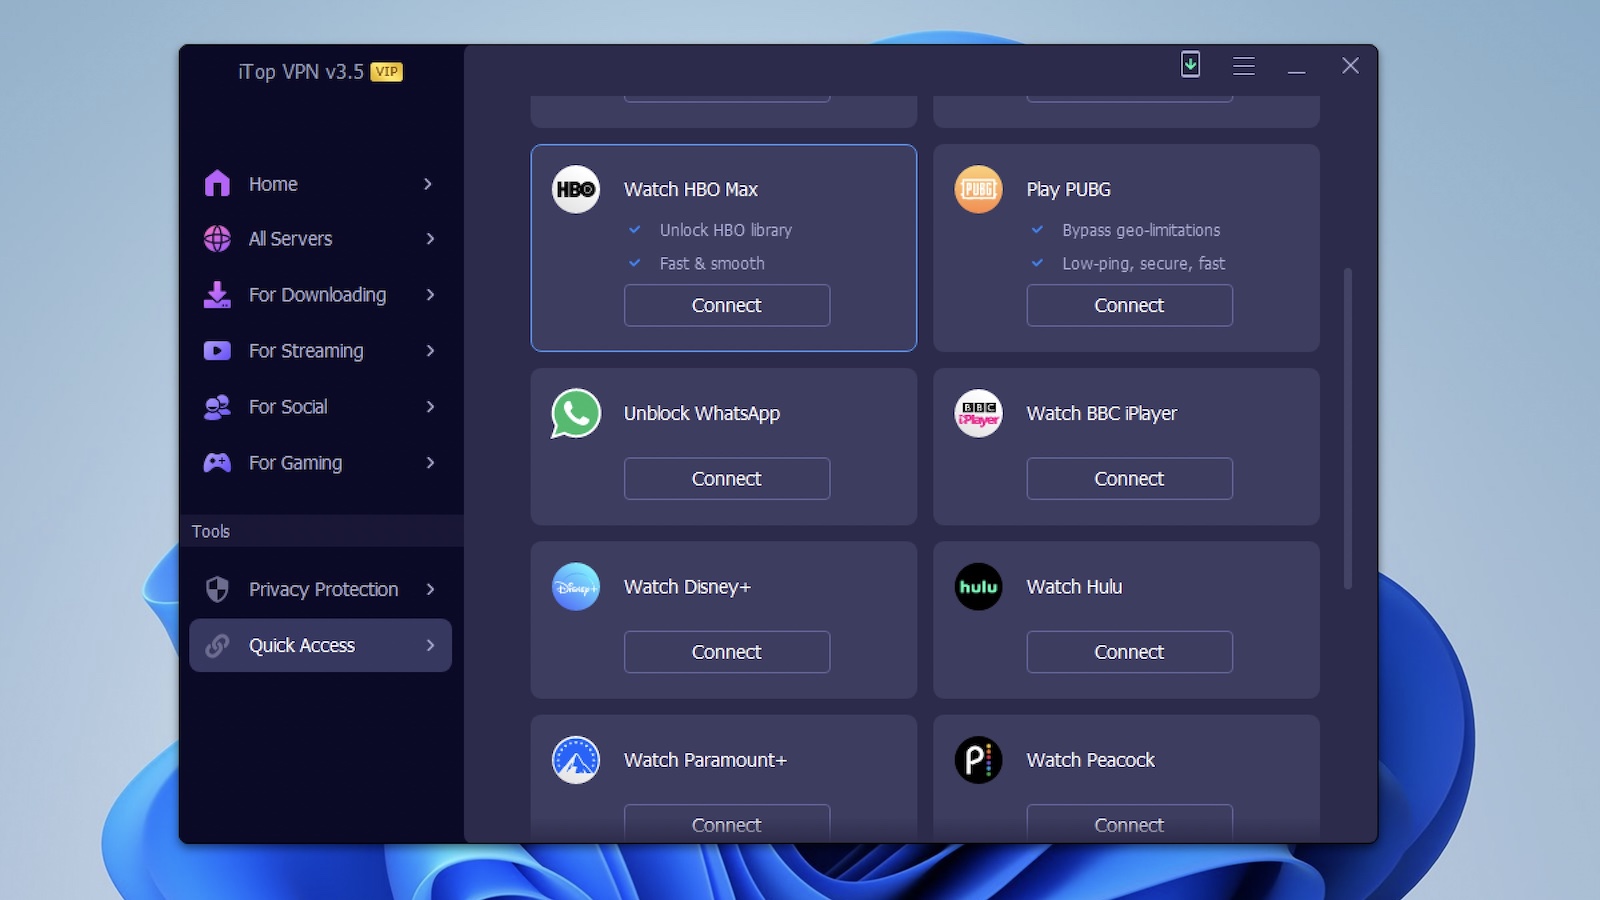Click the Disney+ logo icon
Screen dimensions: 1600x900
tap(575, 587)
